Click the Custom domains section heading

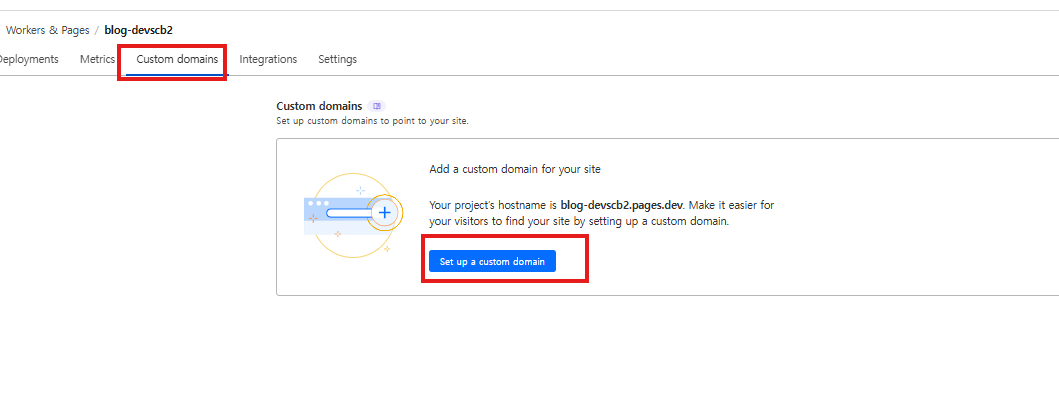319,106
